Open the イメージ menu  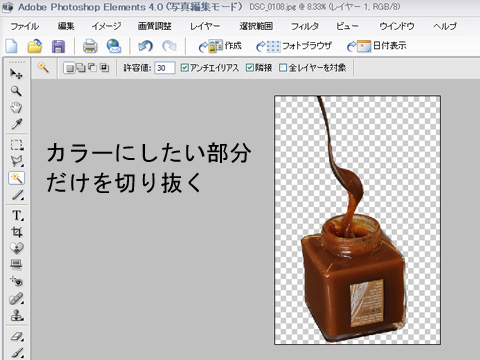(106, 26)
